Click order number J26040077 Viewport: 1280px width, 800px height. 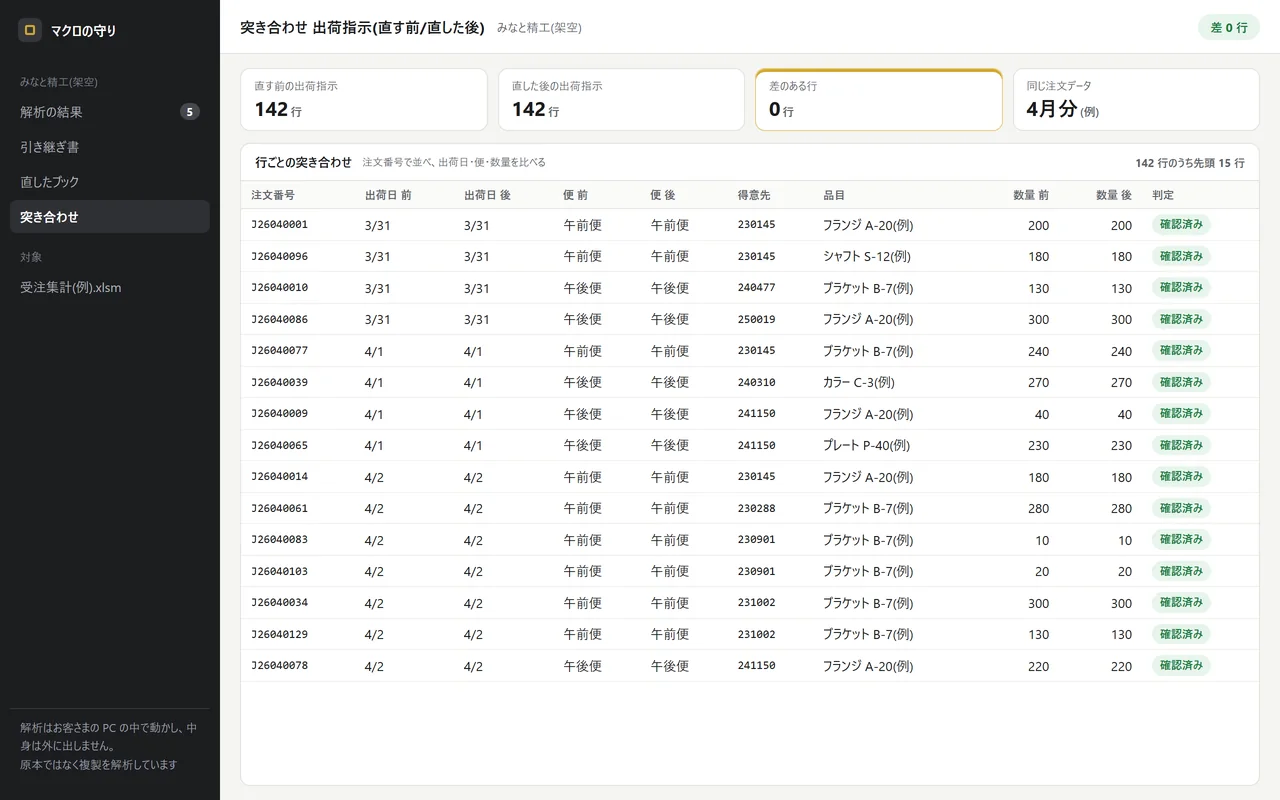[280, 351]
